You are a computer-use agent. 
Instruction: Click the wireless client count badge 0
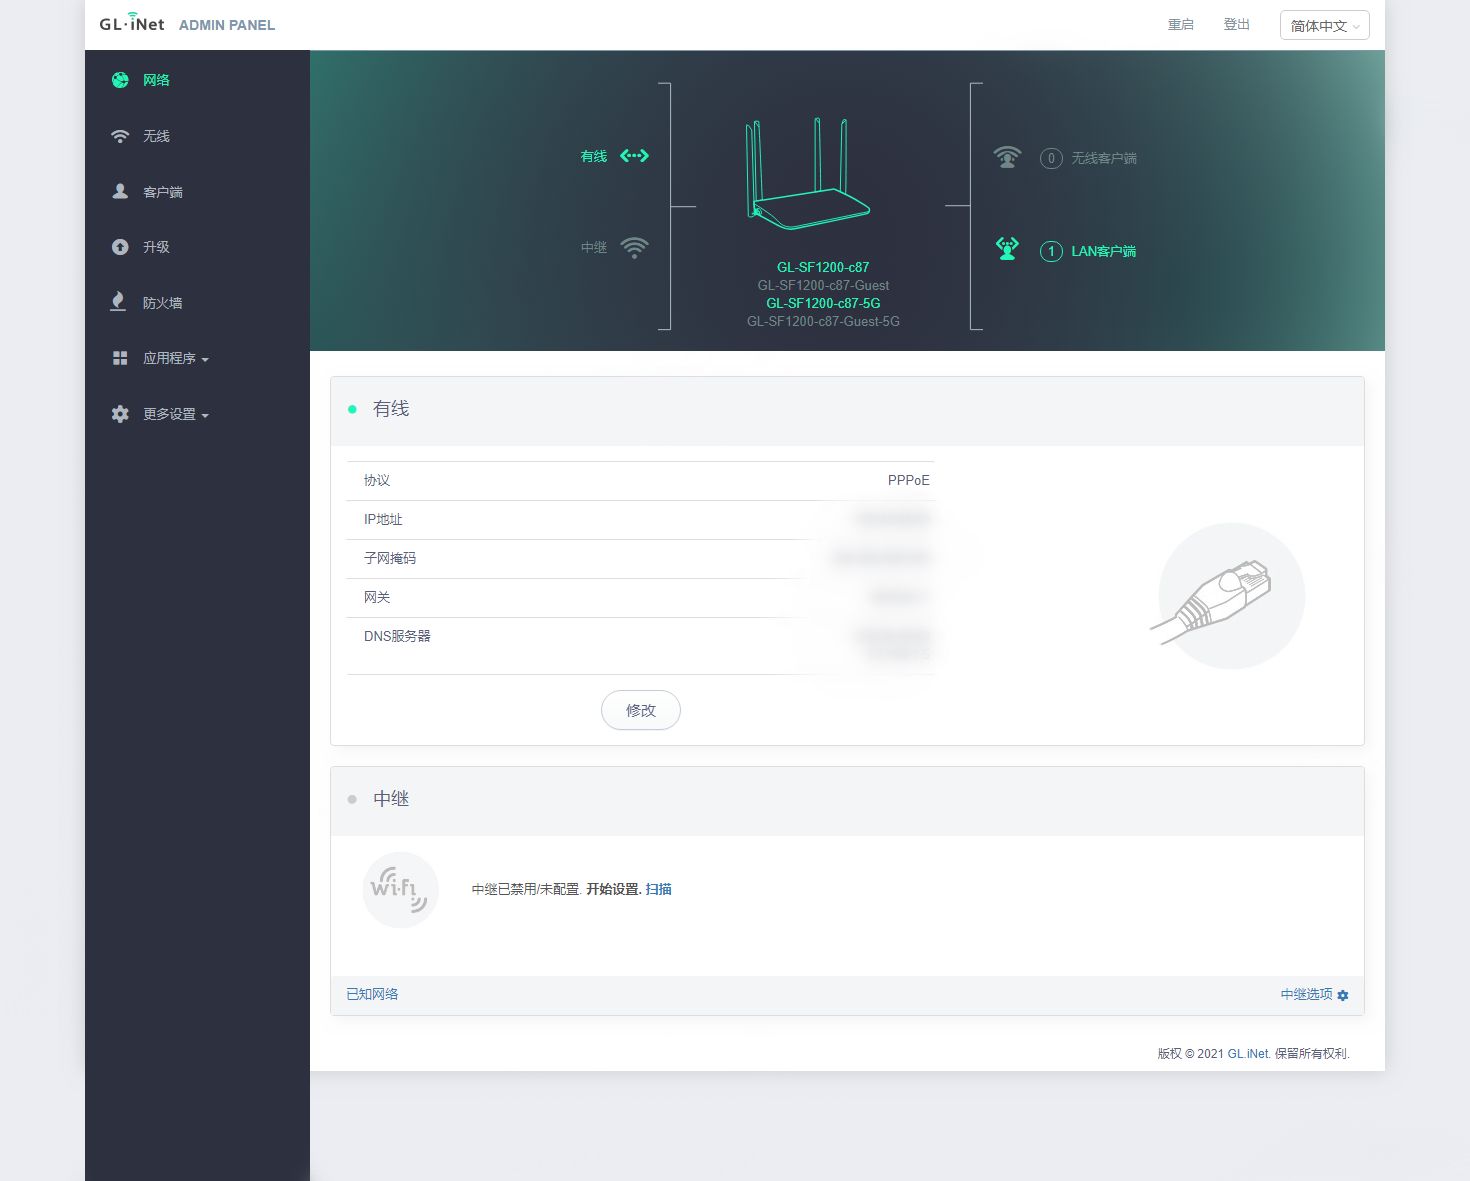(1051, 158)
